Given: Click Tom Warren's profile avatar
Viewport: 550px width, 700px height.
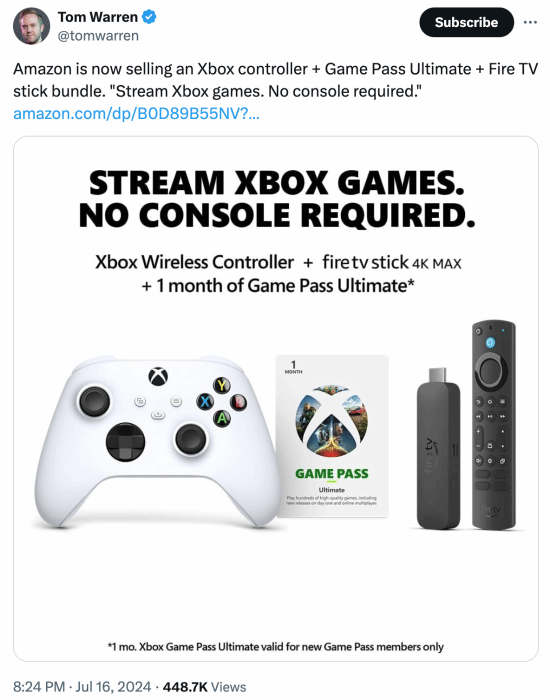Looking at the screenshot, I should pos(31,26).
